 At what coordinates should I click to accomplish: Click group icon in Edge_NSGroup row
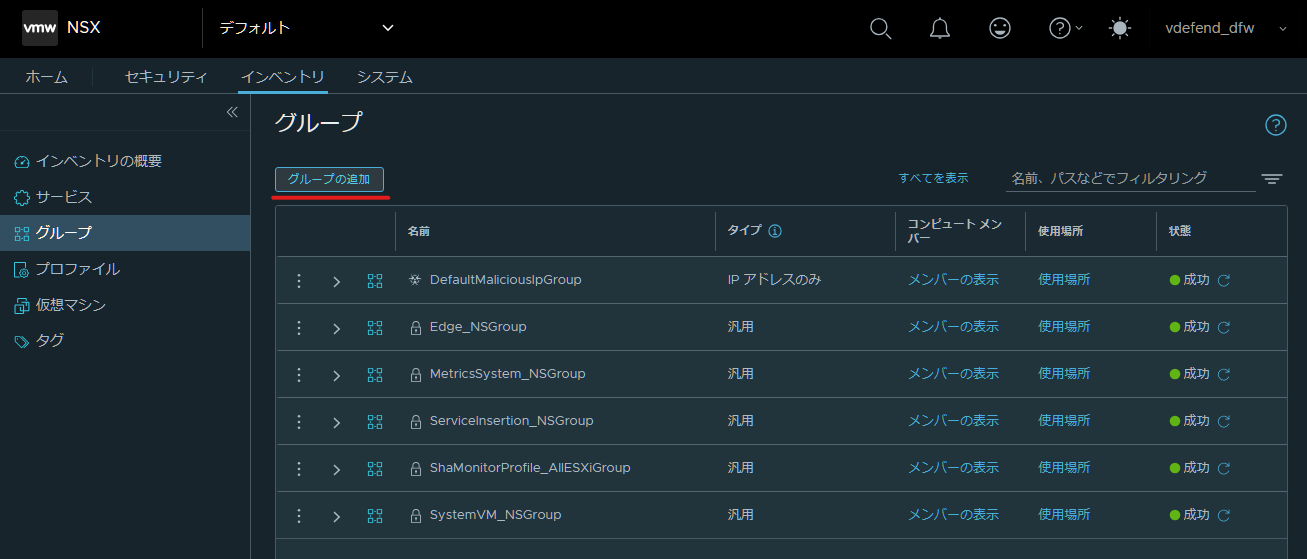(375, 328)
